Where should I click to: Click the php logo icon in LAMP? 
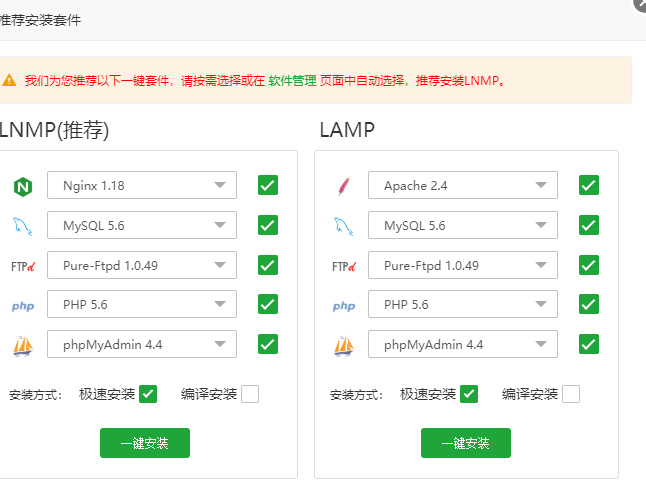click(344, 306)
